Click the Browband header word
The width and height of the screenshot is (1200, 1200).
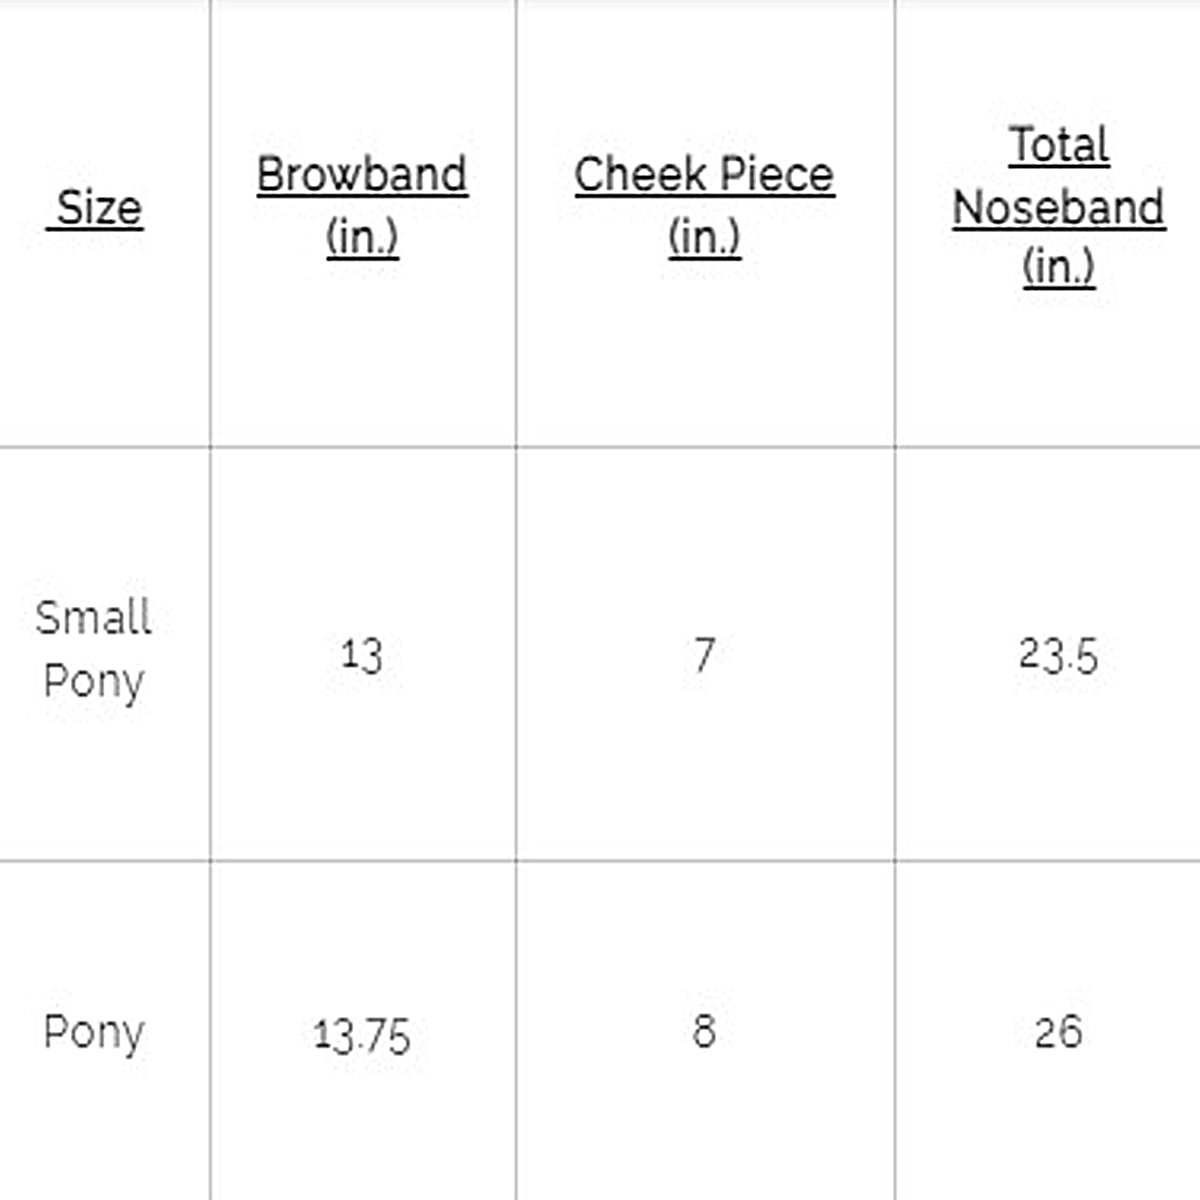[x=362, y=175]
